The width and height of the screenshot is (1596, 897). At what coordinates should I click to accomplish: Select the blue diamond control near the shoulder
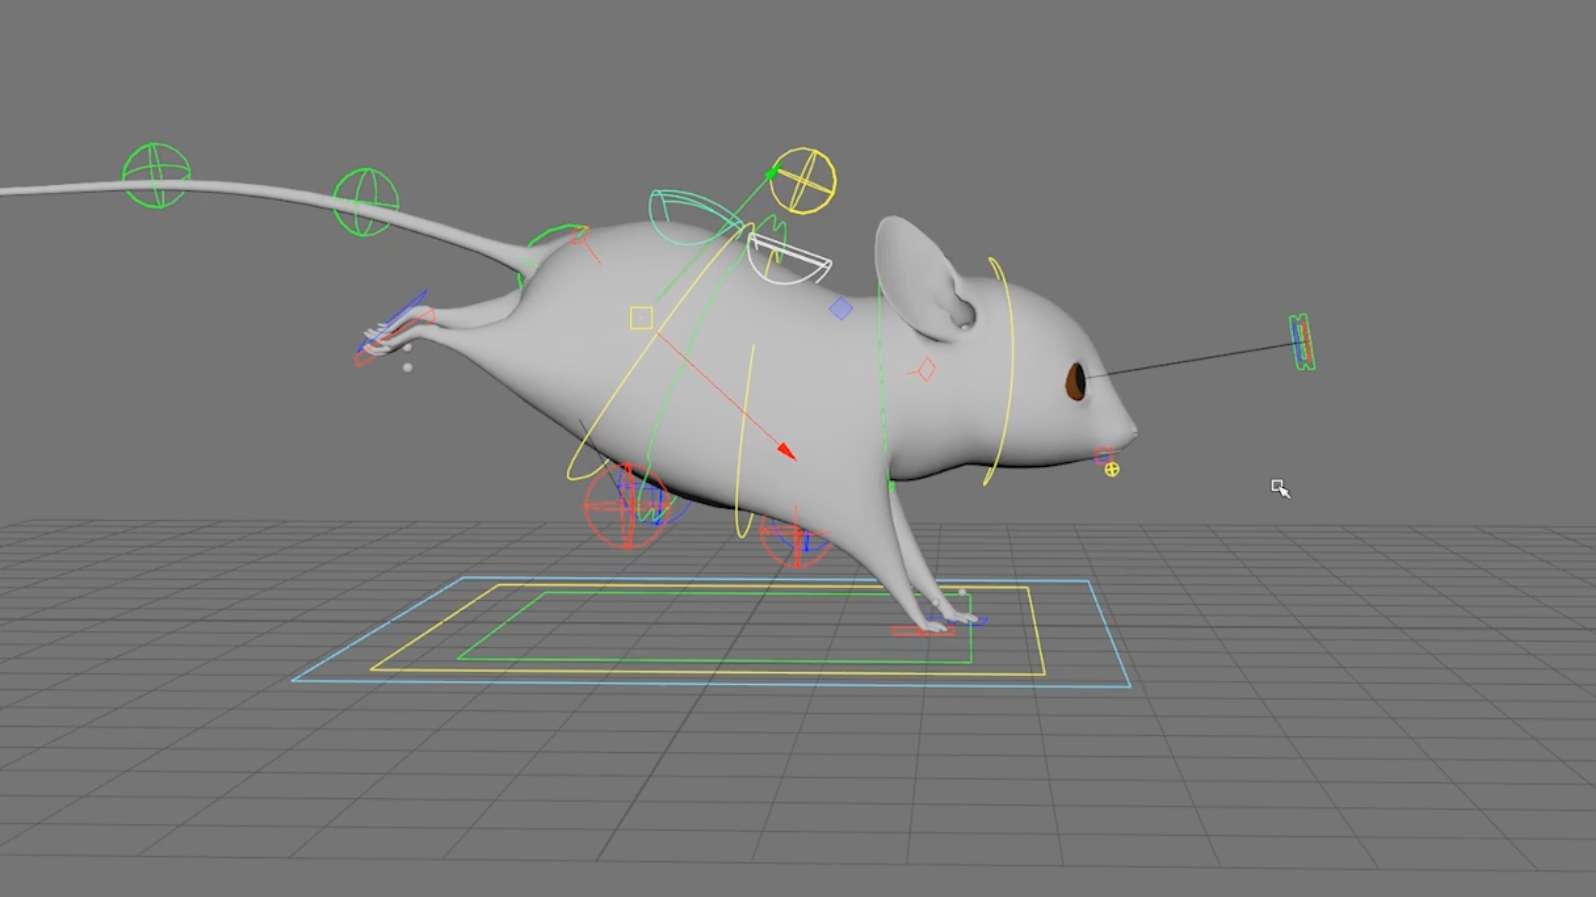pos(841,309)
